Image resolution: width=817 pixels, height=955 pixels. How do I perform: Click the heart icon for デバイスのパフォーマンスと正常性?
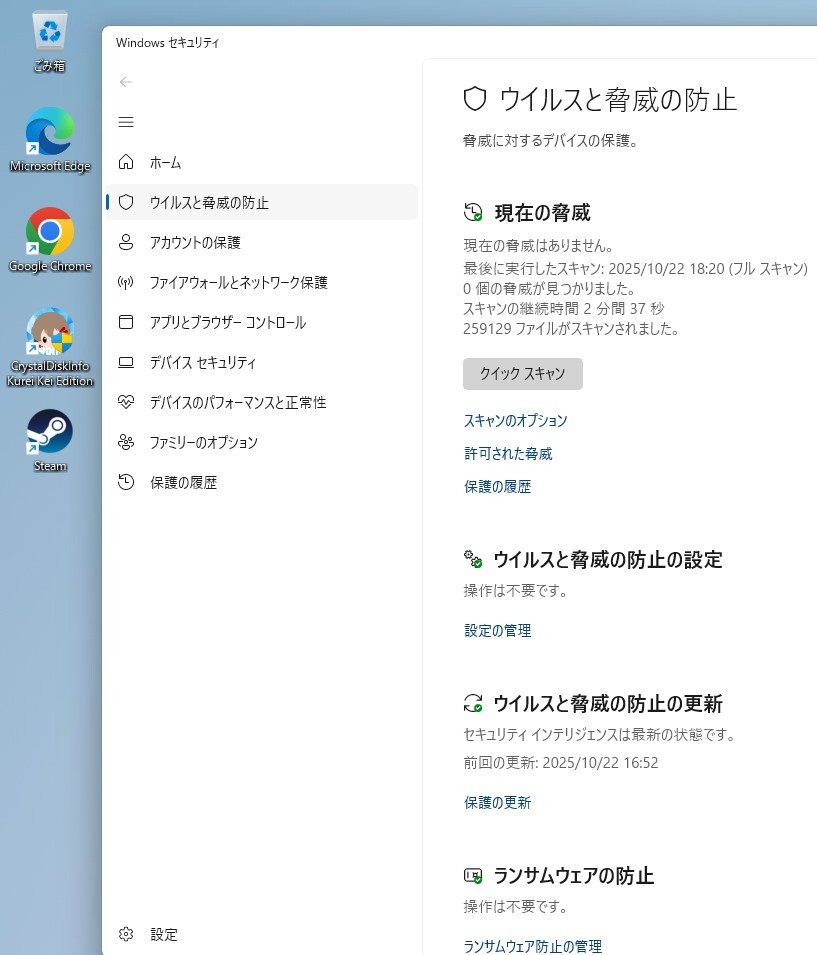pyautogui.click(x=126, y=402)
